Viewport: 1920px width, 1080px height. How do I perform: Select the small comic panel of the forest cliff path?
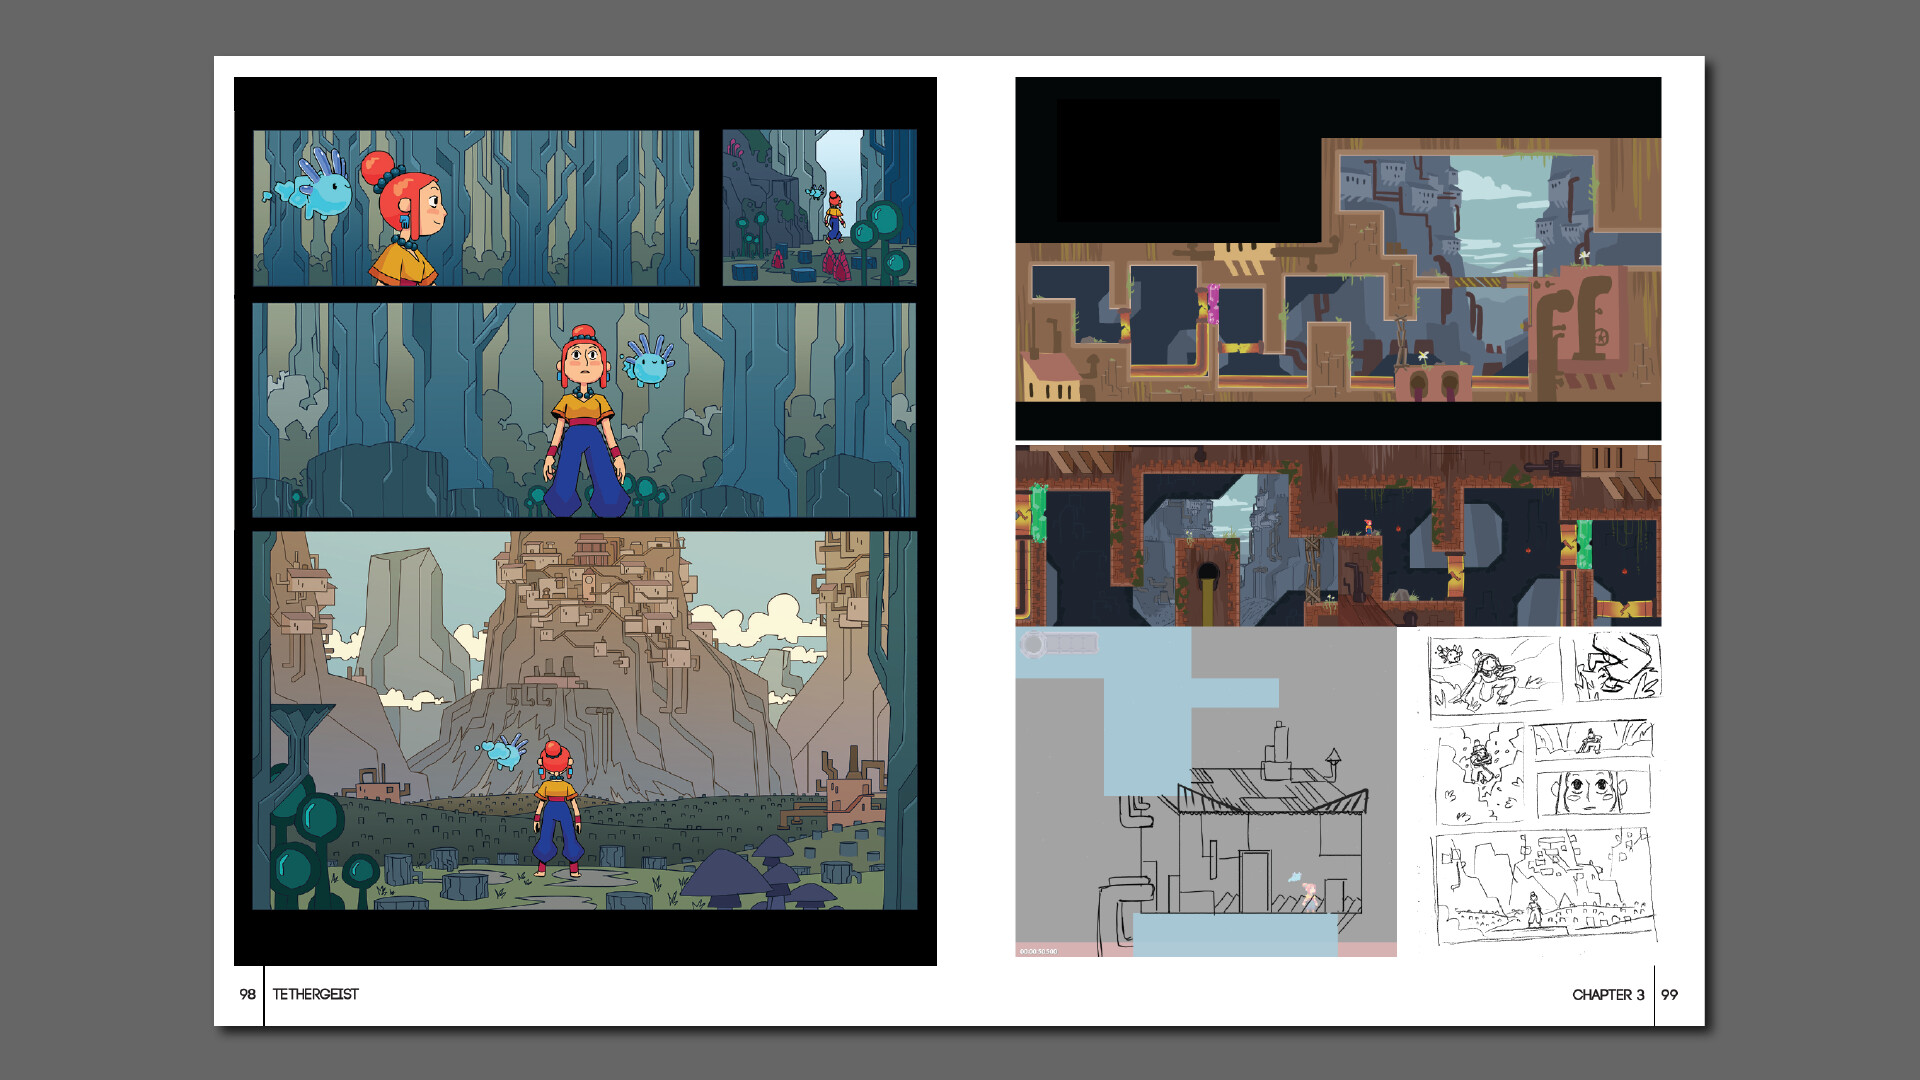click(820, 208)
